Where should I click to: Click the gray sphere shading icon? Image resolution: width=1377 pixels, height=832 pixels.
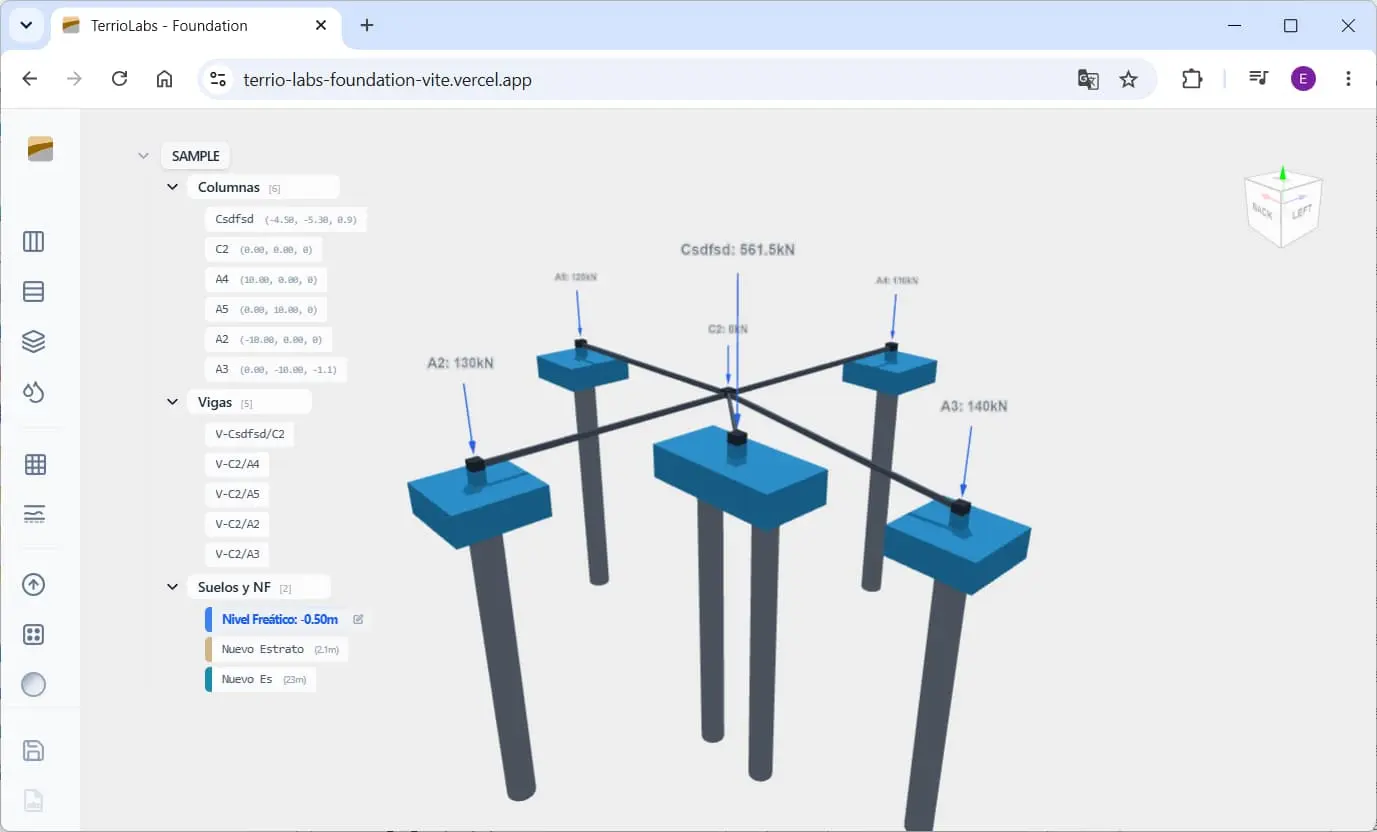[33, 685]
